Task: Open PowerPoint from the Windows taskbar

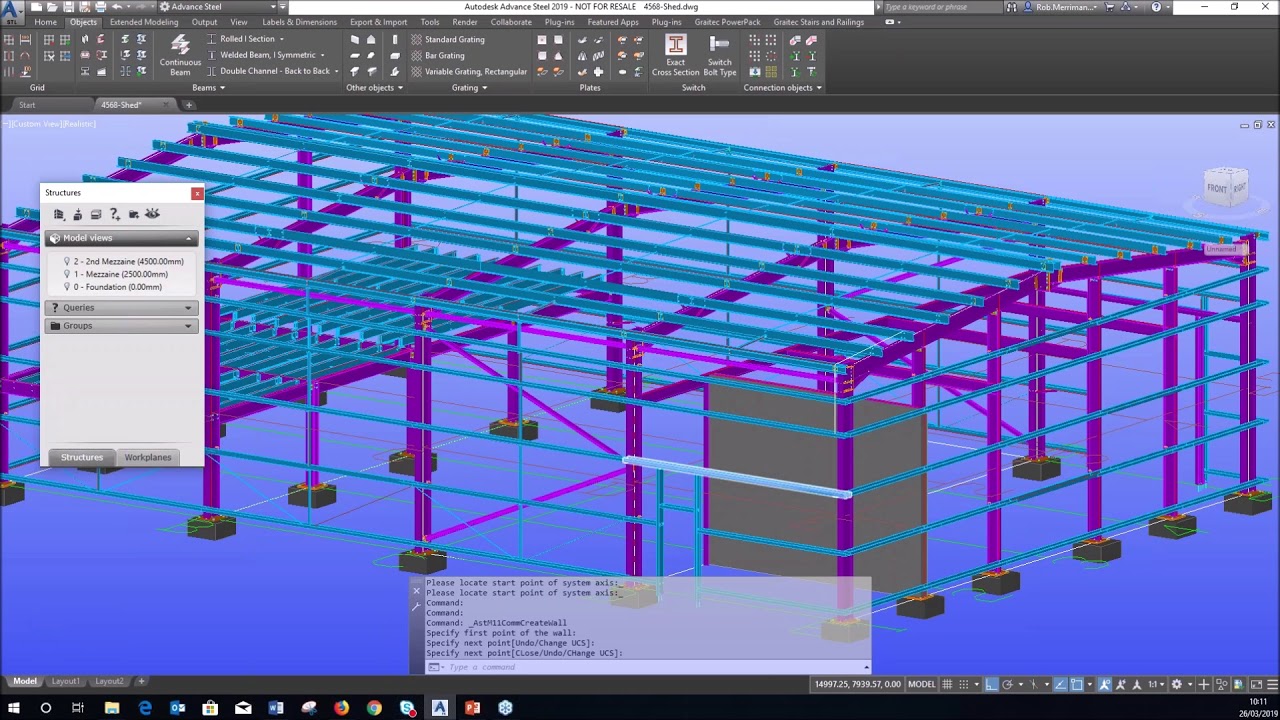Action: click(x=472, y=708)
